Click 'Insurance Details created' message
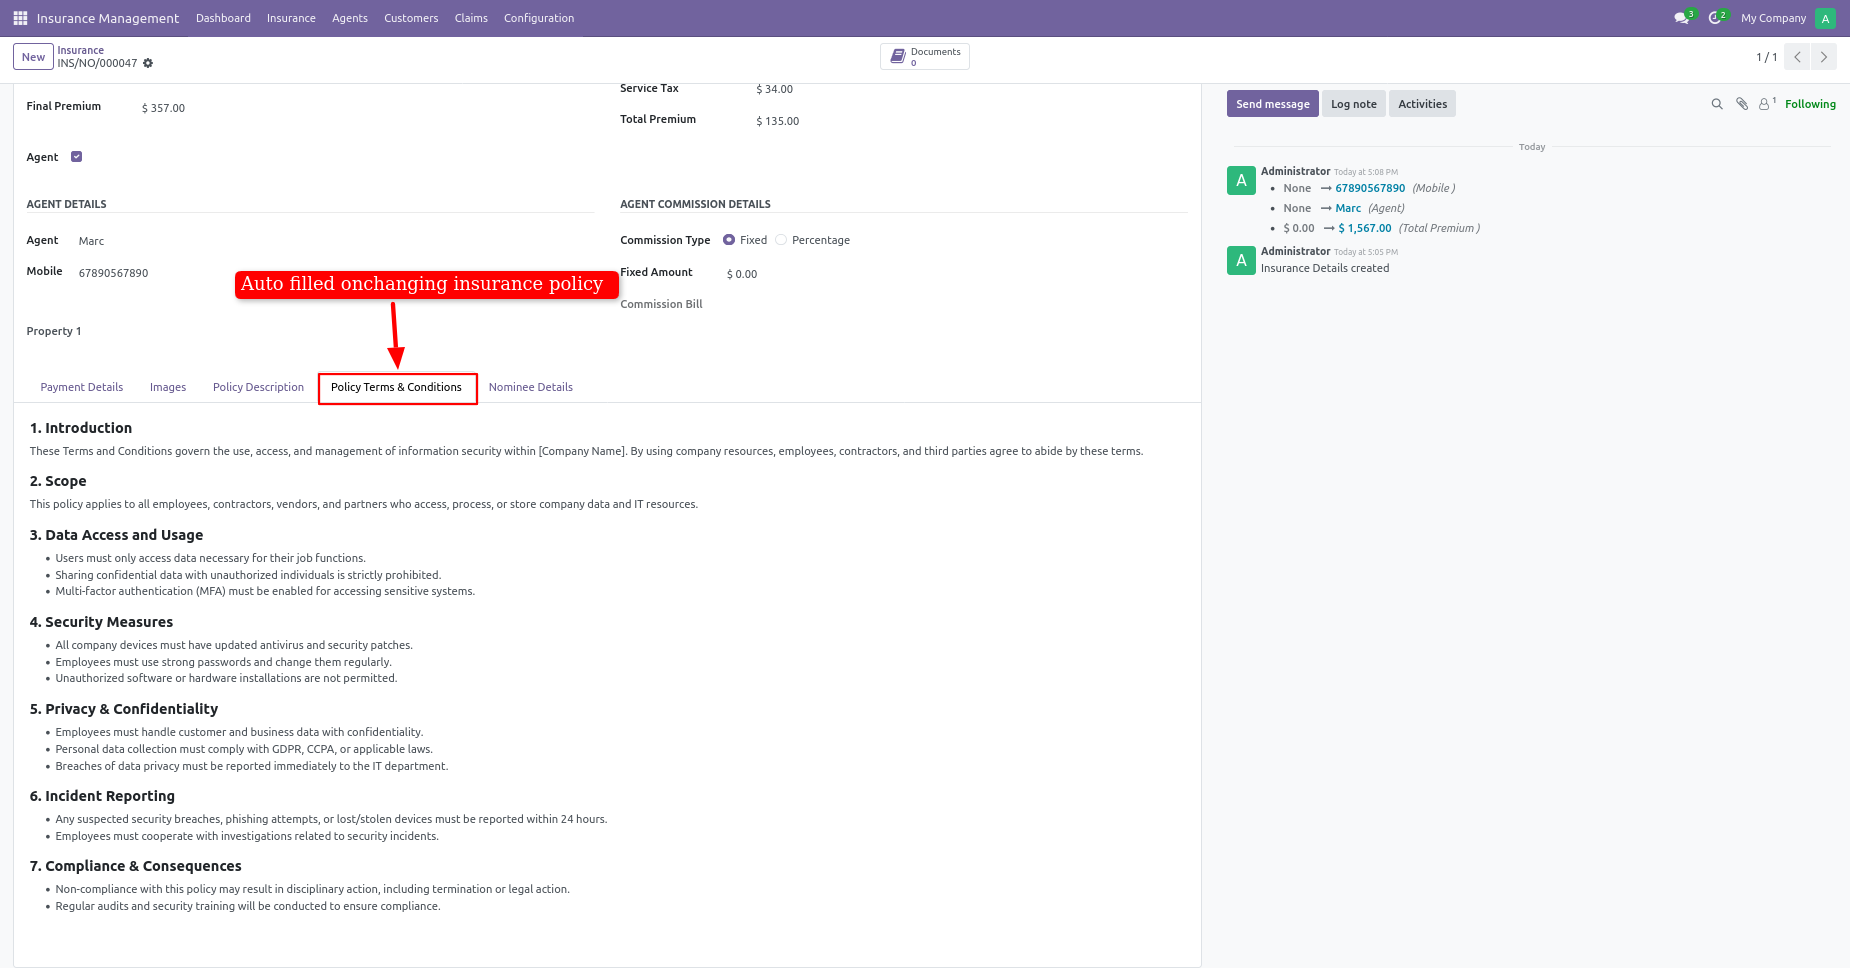Screen dimensions: 1850x968 1325,268
